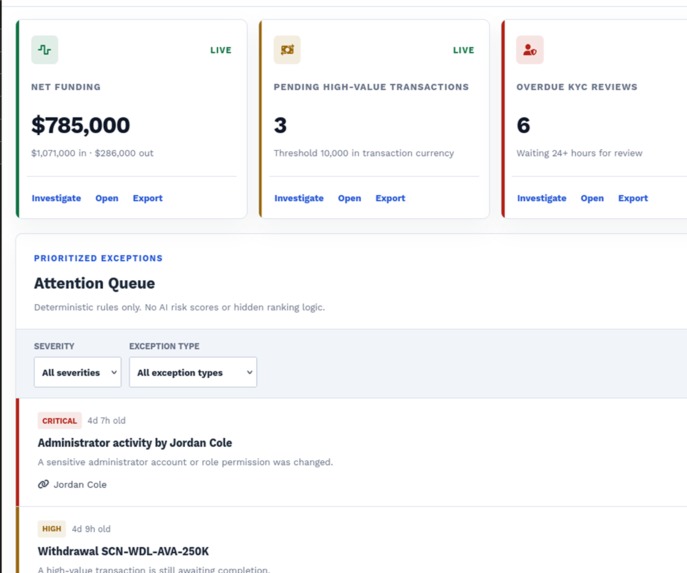Image resolution: width=687 pixels, height=573 pixels.
Task: Click the overdue KYC count 6
Action: (523, 125)
